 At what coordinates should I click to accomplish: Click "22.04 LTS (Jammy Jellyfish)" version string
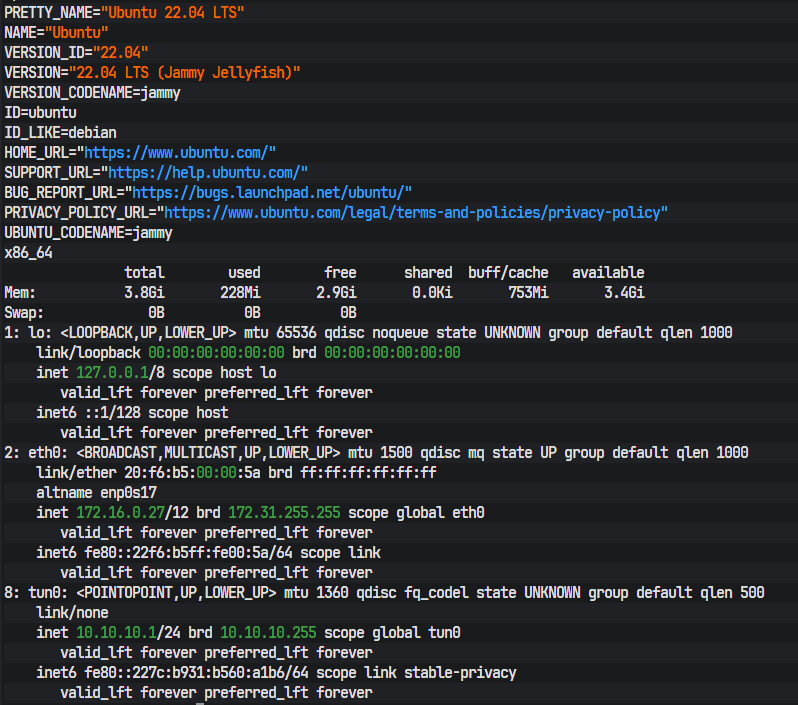184,72
